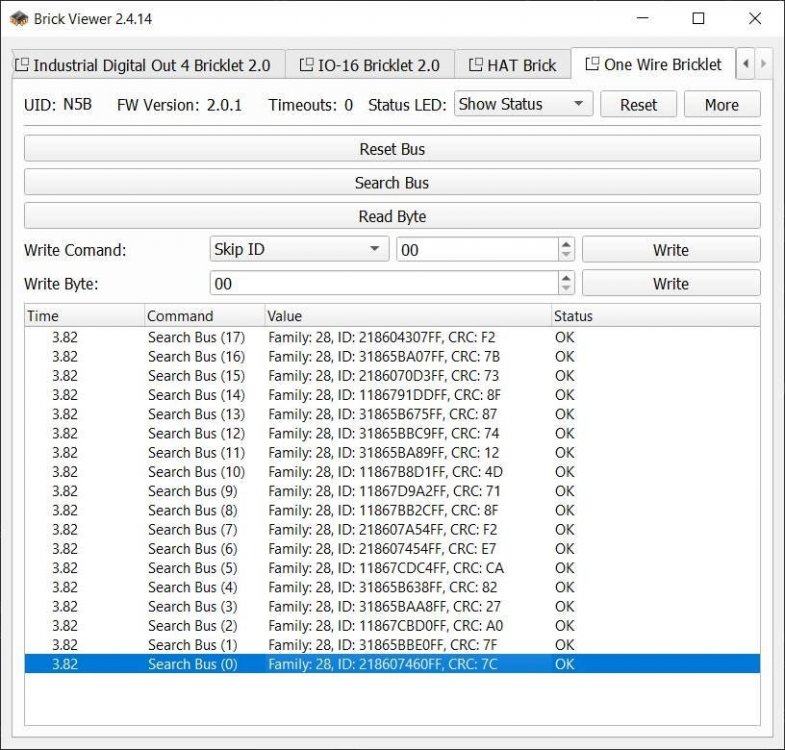Viewport: 785px width, 750px height.
Task: Click value ID: 218607454FF, CRC: E7
Action: pos(417,548)
